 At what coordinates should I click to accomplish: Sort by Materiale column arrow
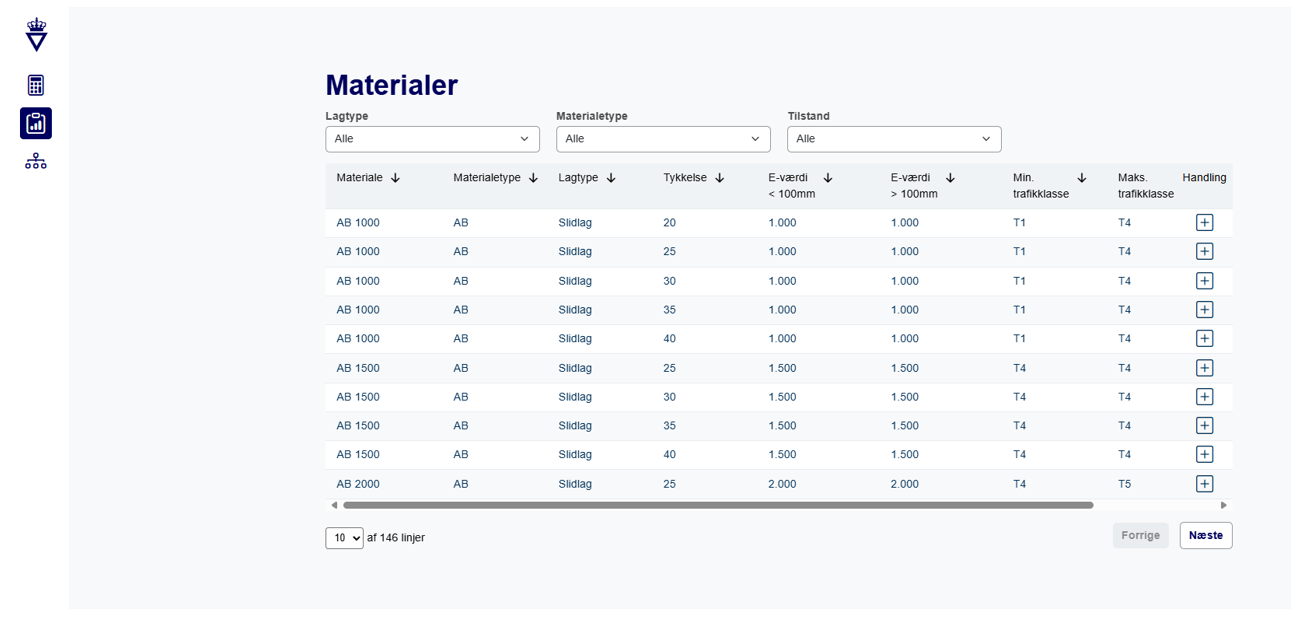pyautogui.click(x=395, y=178)
